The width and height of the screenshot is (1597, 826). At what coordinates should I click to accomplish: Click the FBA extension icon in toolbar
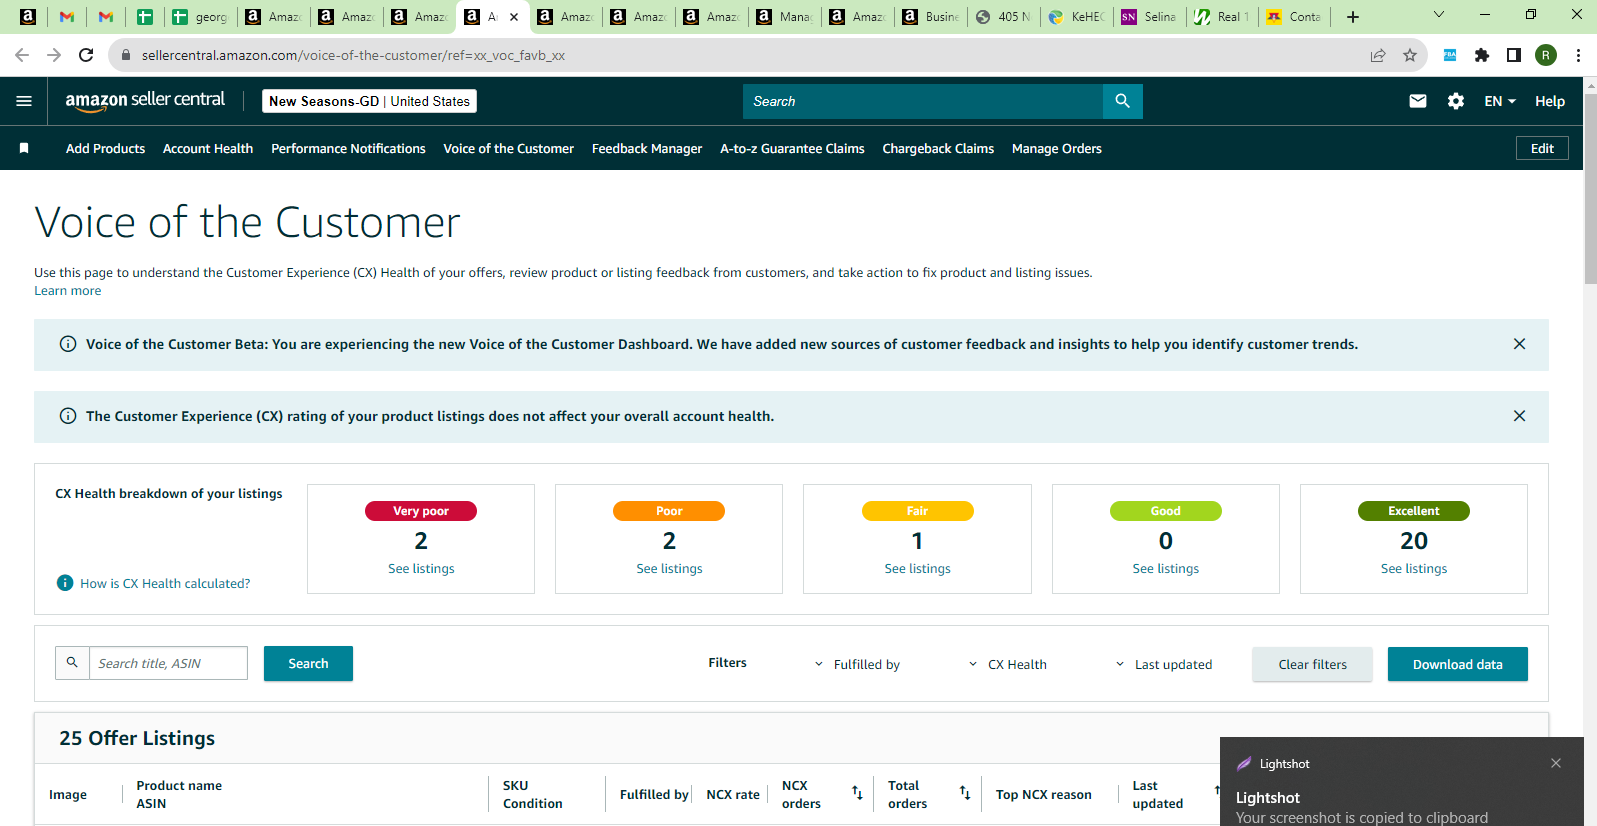click(1450, 55)
